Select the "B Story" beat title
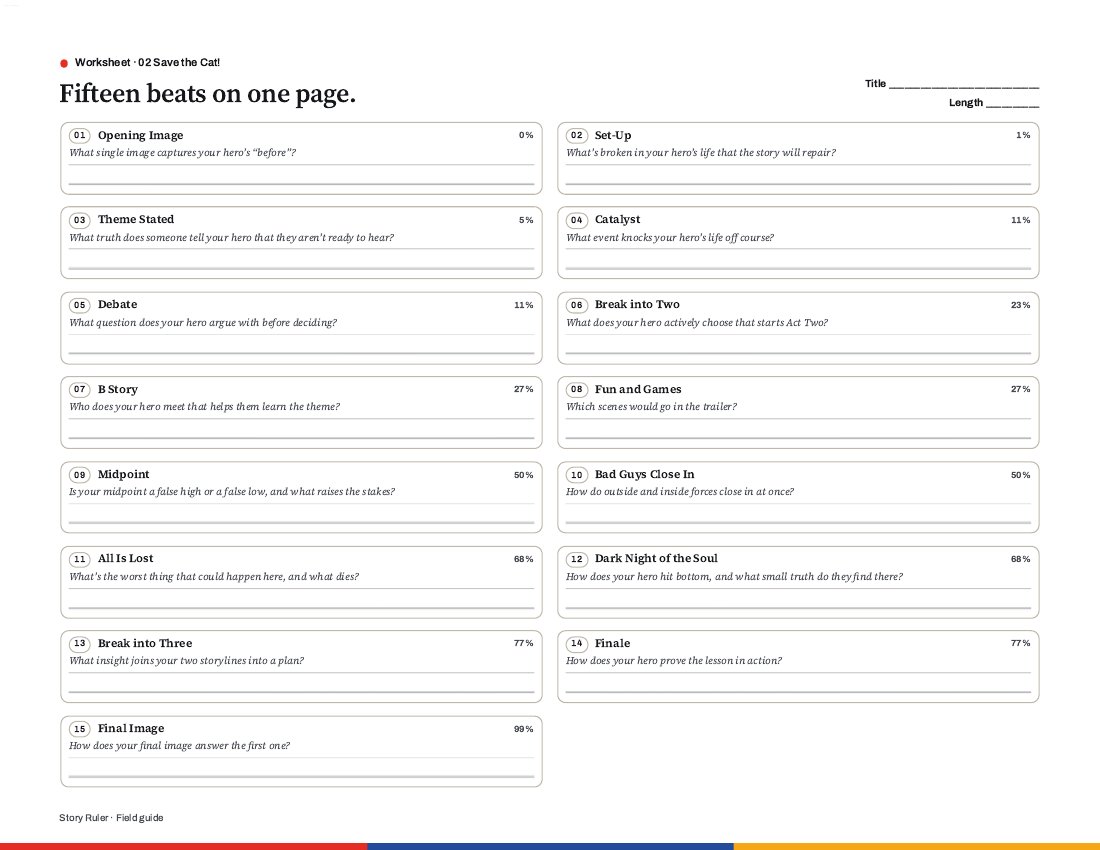Image resolution: width=1100 pixels, height=850 pixels. (118, 389)
